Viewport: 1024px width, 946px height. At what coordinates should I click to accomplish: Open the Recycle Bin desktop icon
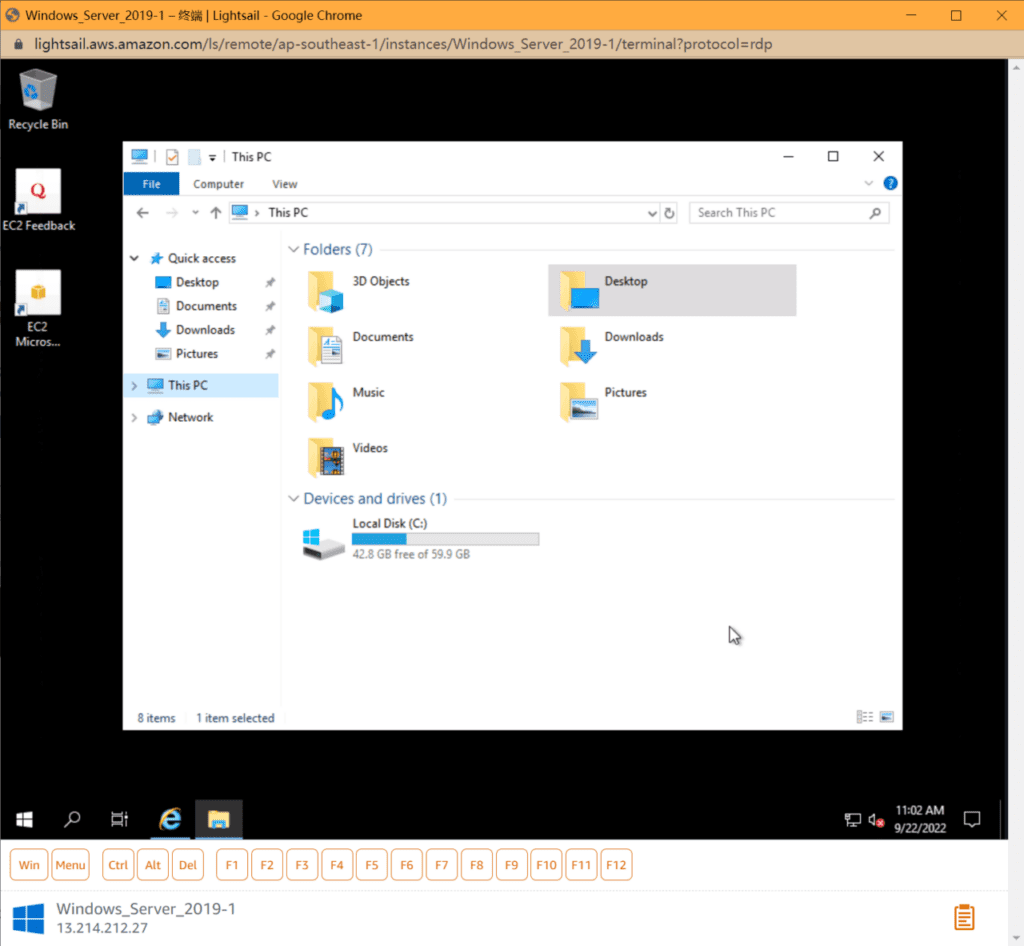[38, 98]
